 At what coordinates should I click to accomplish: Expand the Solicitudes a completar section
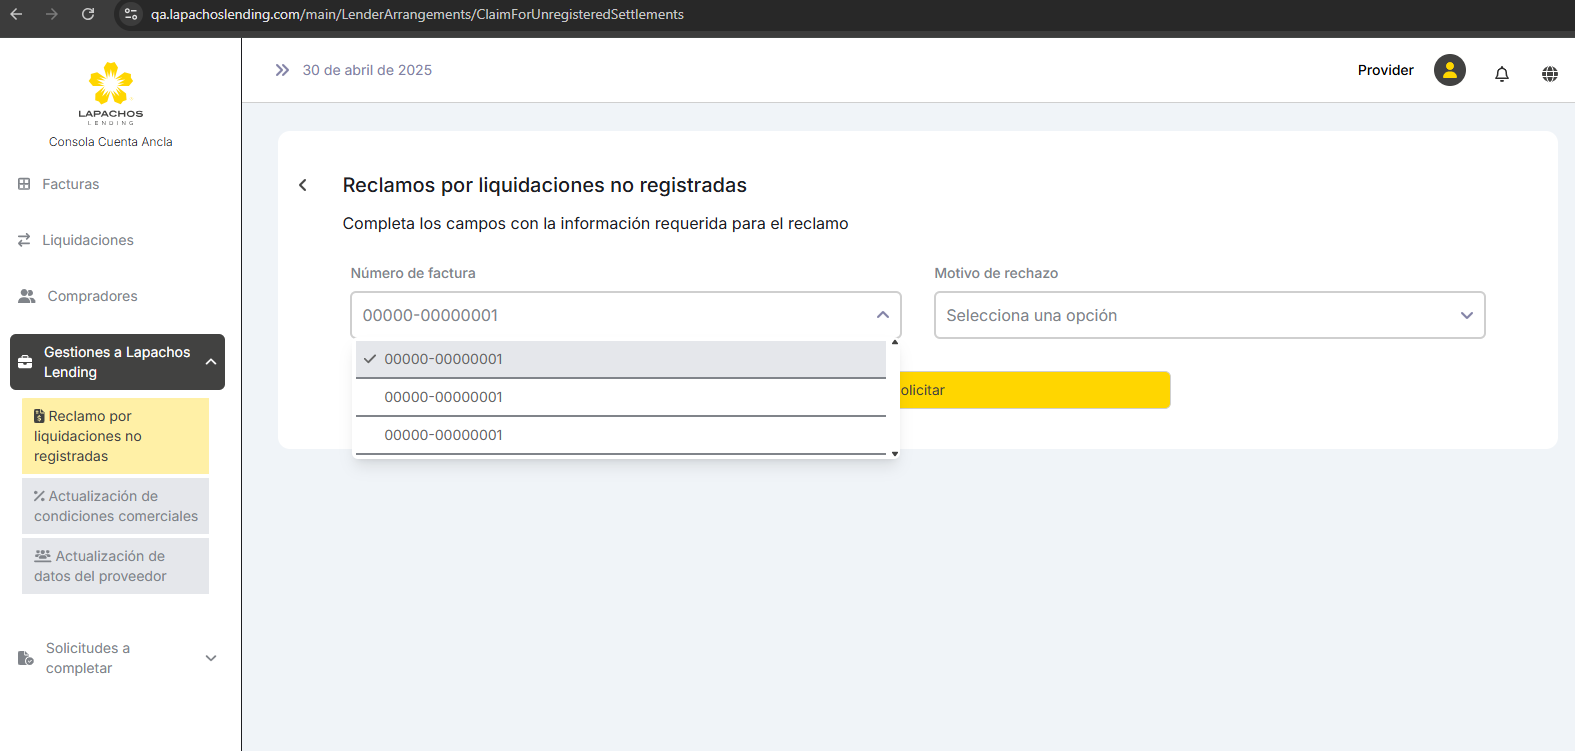[211, 658]
